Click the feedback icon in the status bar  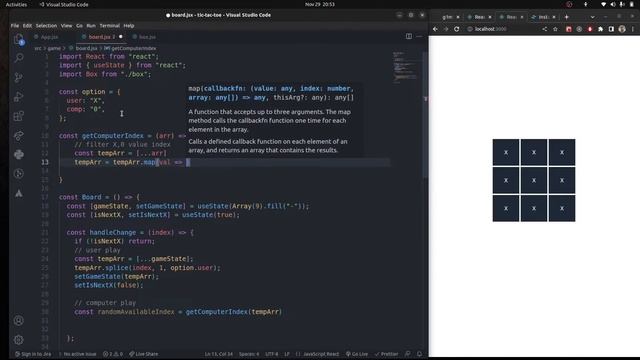coord(408,354)
